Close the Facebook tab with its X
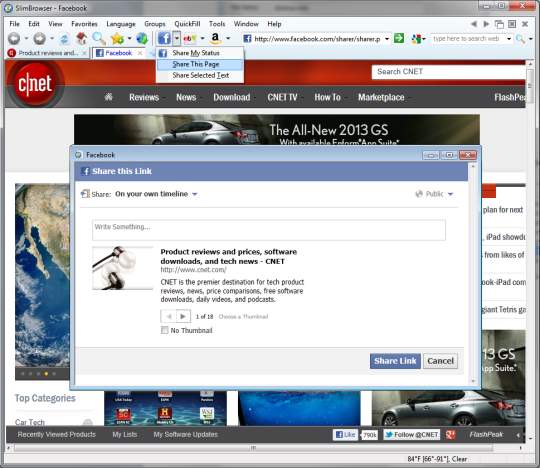This screenshot has width=540, height=468. tap(140, 53)
